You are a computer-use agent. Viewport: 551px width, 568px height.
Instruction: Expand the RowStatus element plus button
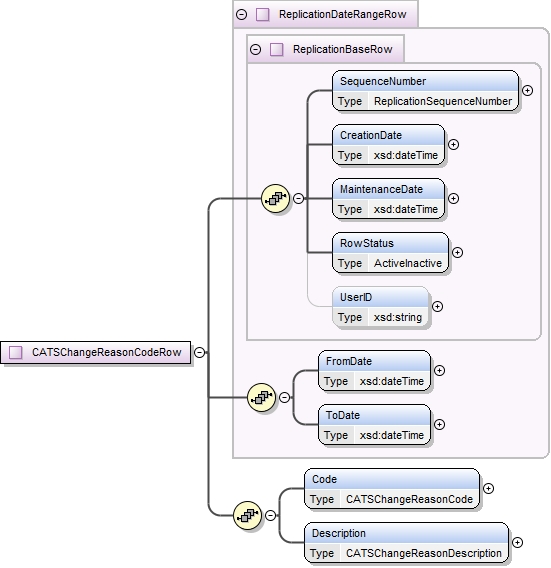[x=458, y=252]
